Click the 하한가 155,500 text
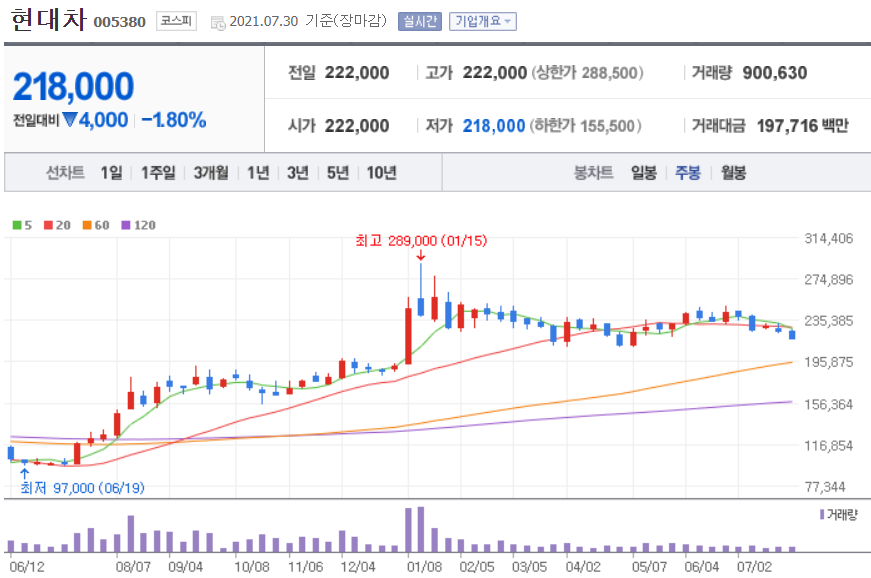The width and height of the screenshot is (871, 578). [x=585, y=126]
